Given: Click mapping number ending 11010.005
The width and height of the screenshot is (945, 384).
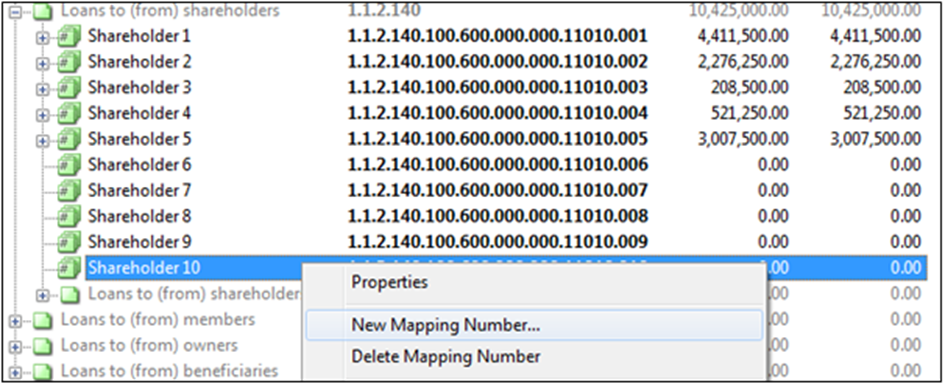Looking at the screenshot, I should pos(497,139).
